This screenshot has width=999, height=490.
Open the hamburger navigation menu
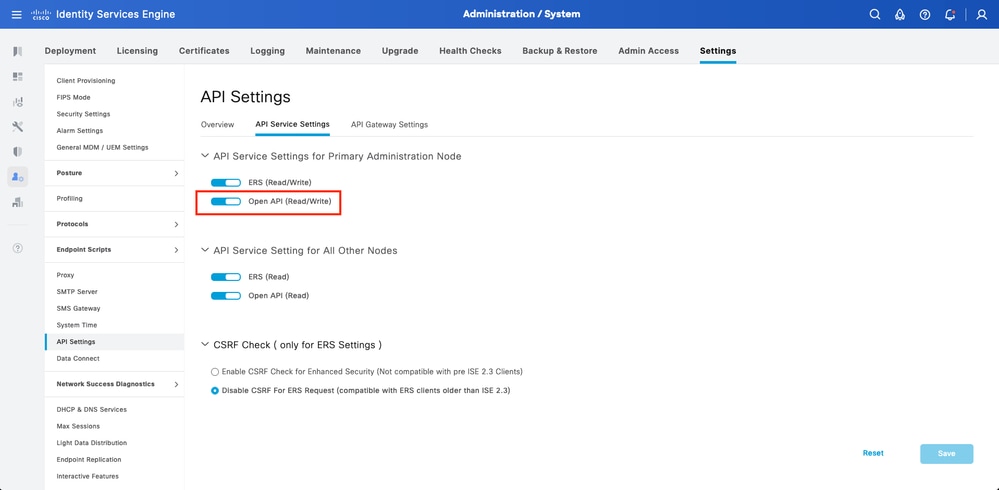17,14
